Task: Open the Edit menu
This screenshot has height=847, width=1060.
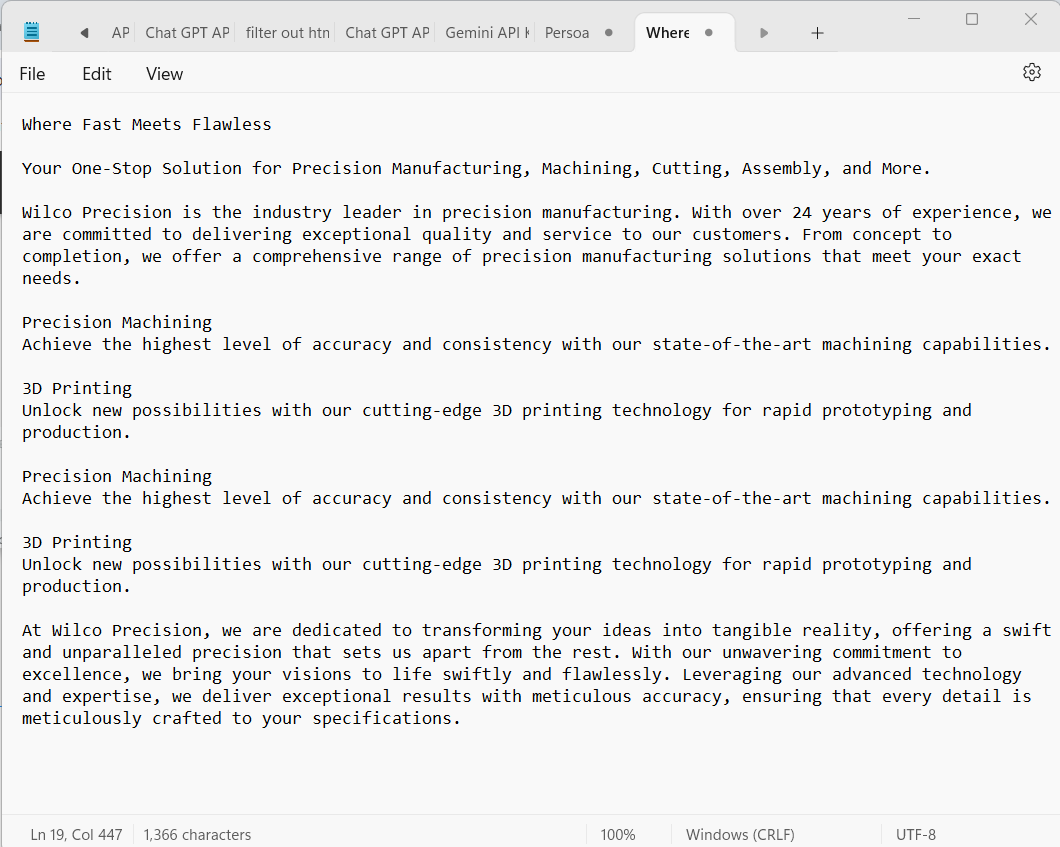Action: [x=97, y=74]
